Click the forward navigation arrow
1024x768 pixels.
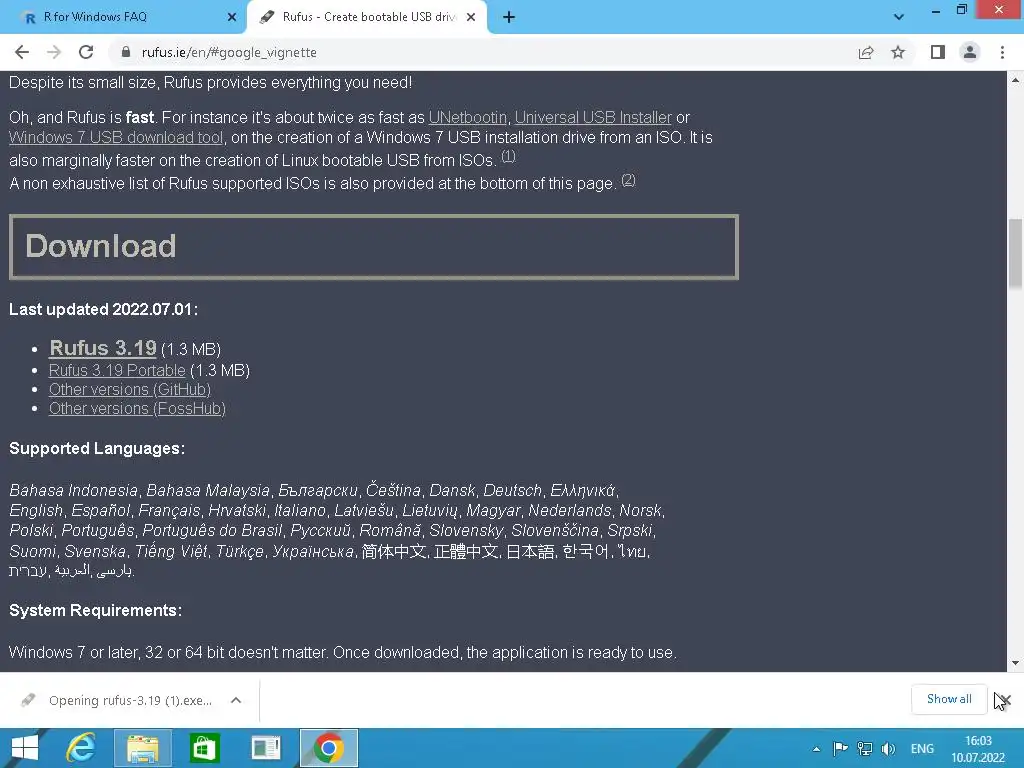pos(54,52)
